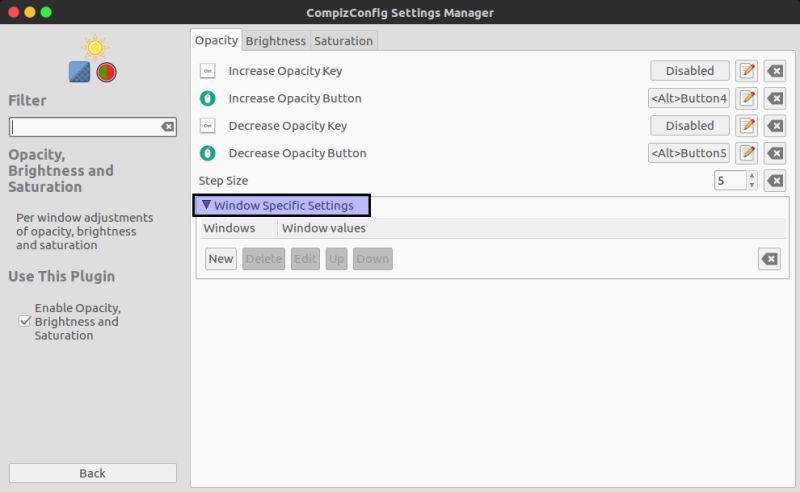The width and height of the screenshot is (800, 492).
Task: Click the keyboard icon beside Increase Opacity Key
Action: pos(208,71)
